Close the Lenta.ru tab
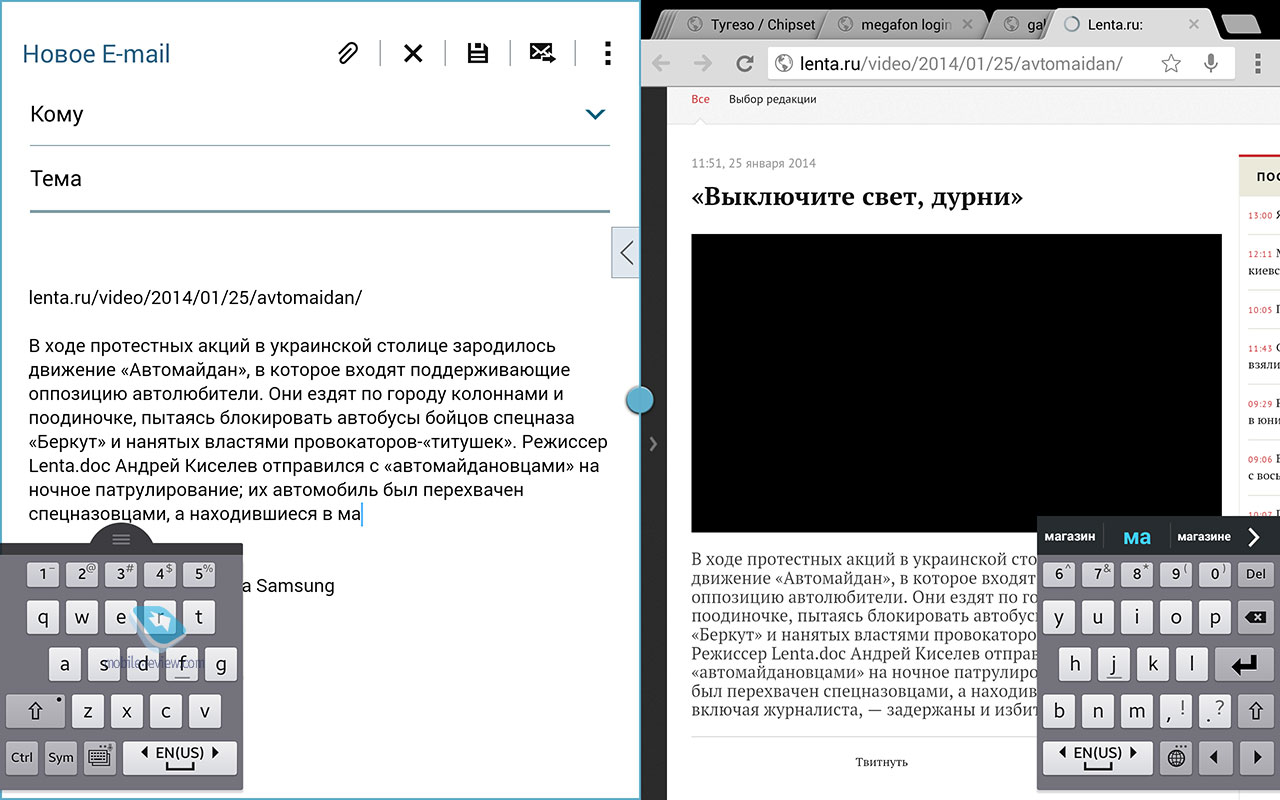The image size is (1280, 800). (1193, 24)
